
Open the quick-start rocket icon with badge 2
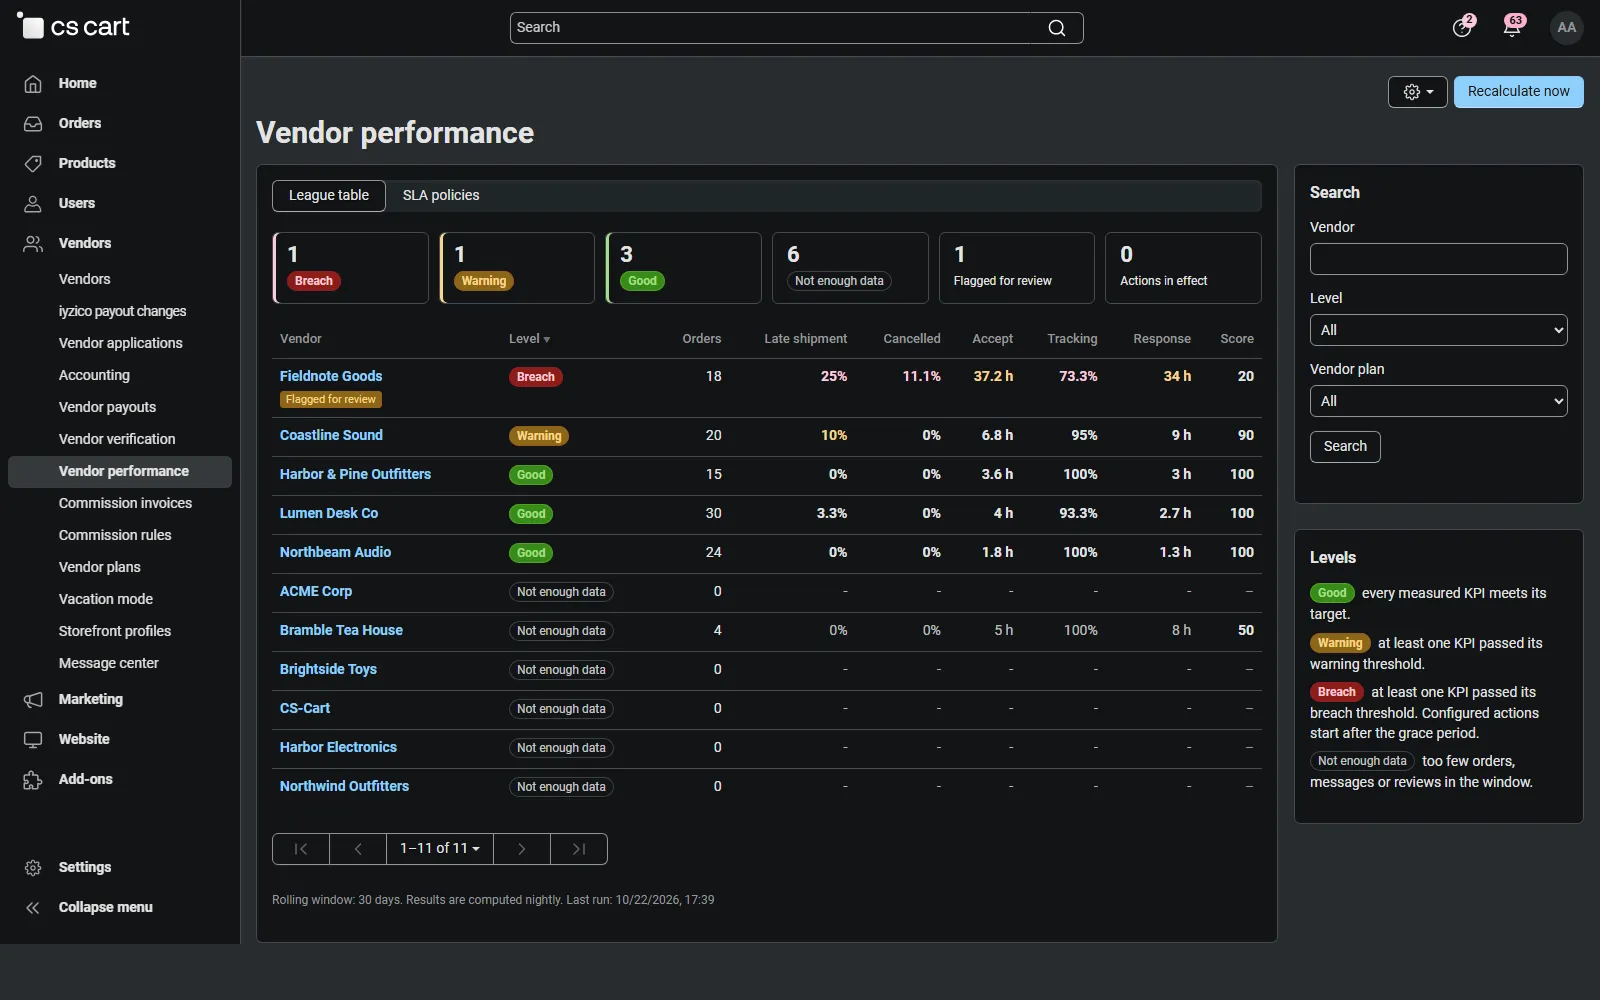coord(1462,27)
